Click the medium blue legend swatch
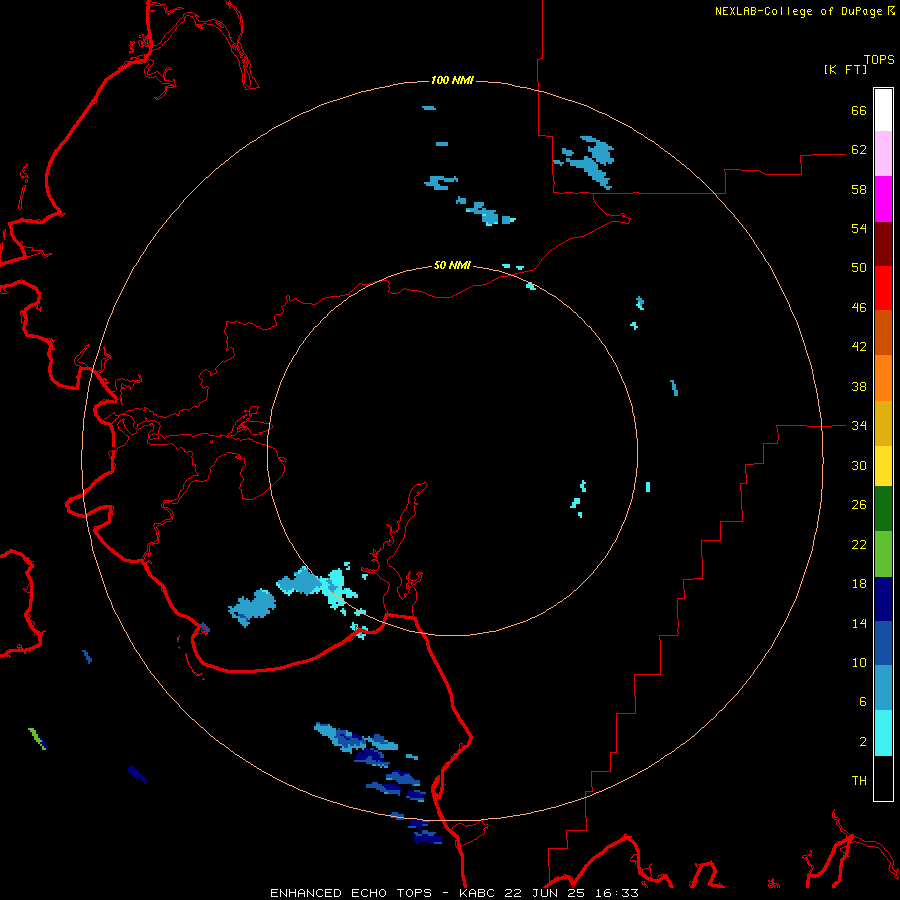 tap(883, 643)
